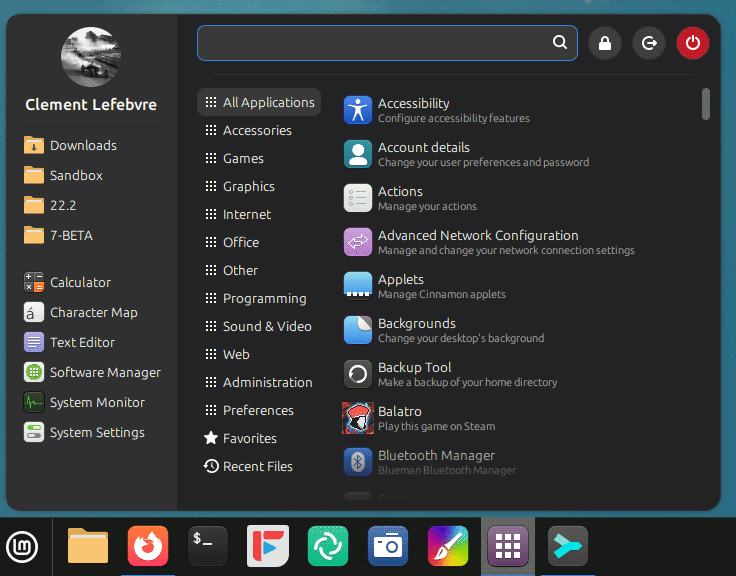Select the Internet category
736x576 pixels.
pos(259,215)
